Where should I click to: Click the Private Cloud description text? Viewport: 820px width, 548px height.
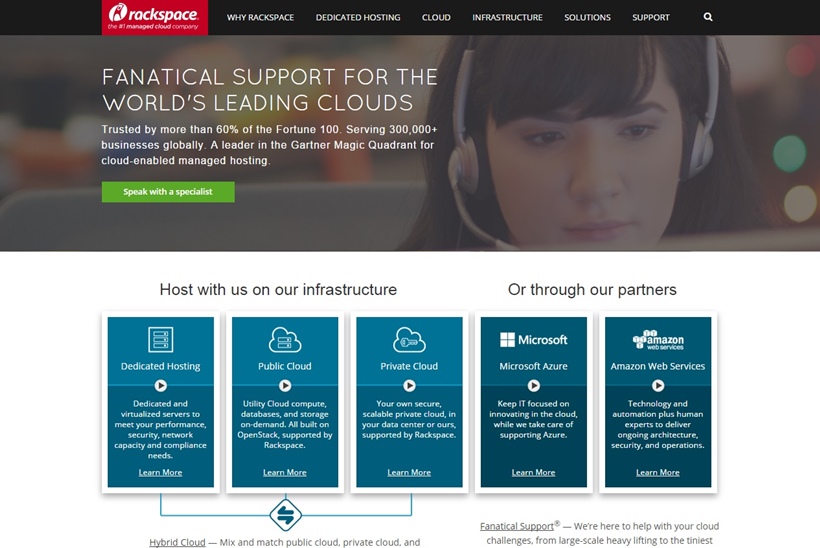pos(409,419)
